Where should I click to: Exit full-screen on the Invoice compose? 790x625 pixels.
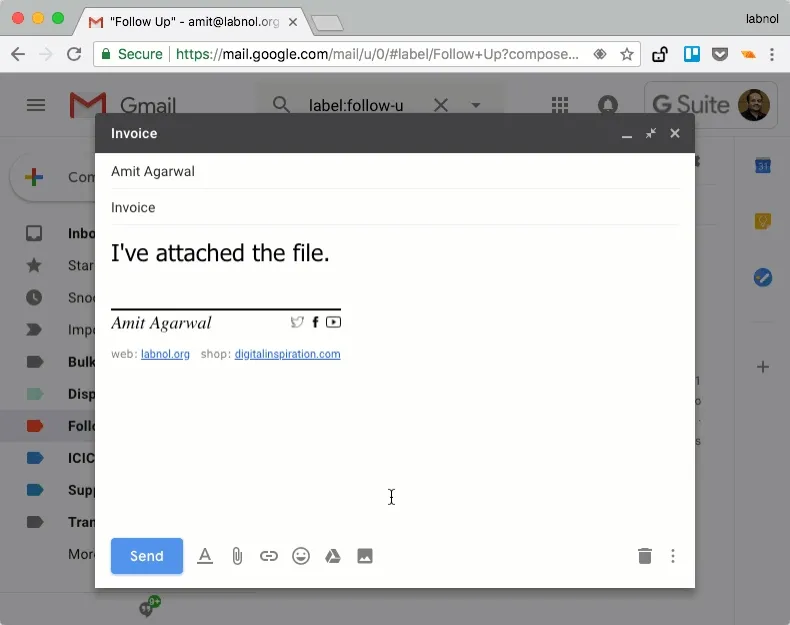pos(650,133)
